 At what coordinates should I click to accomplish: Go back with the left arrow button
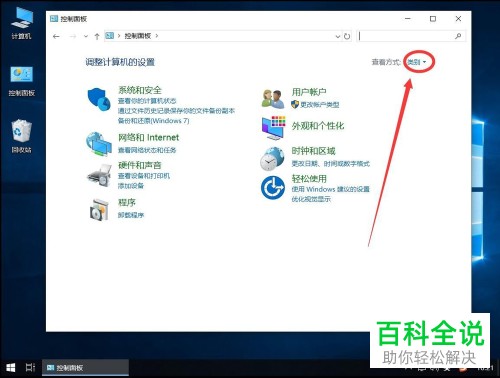click(x=56, y=36)
